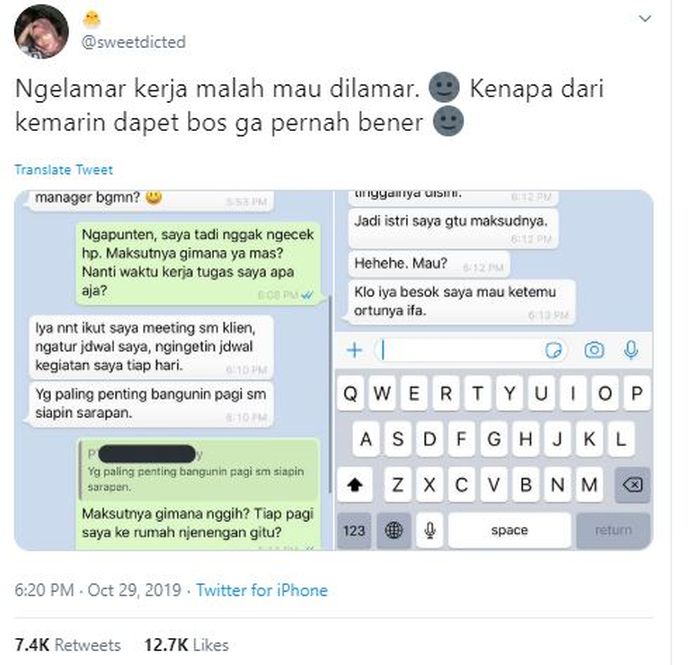The height and width of the screenshot is (665, 700).
Task: Tap the backspace delete key
Action: (x=633, y=484)
